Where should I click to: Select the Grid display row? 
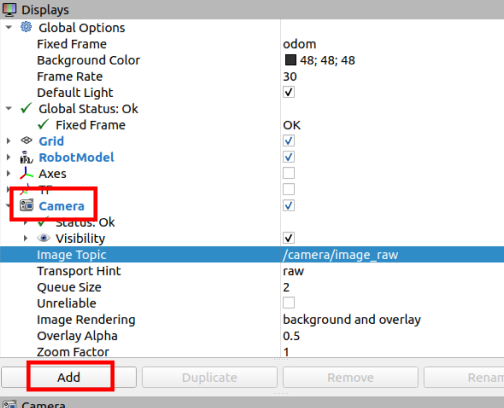coord(51,141)
